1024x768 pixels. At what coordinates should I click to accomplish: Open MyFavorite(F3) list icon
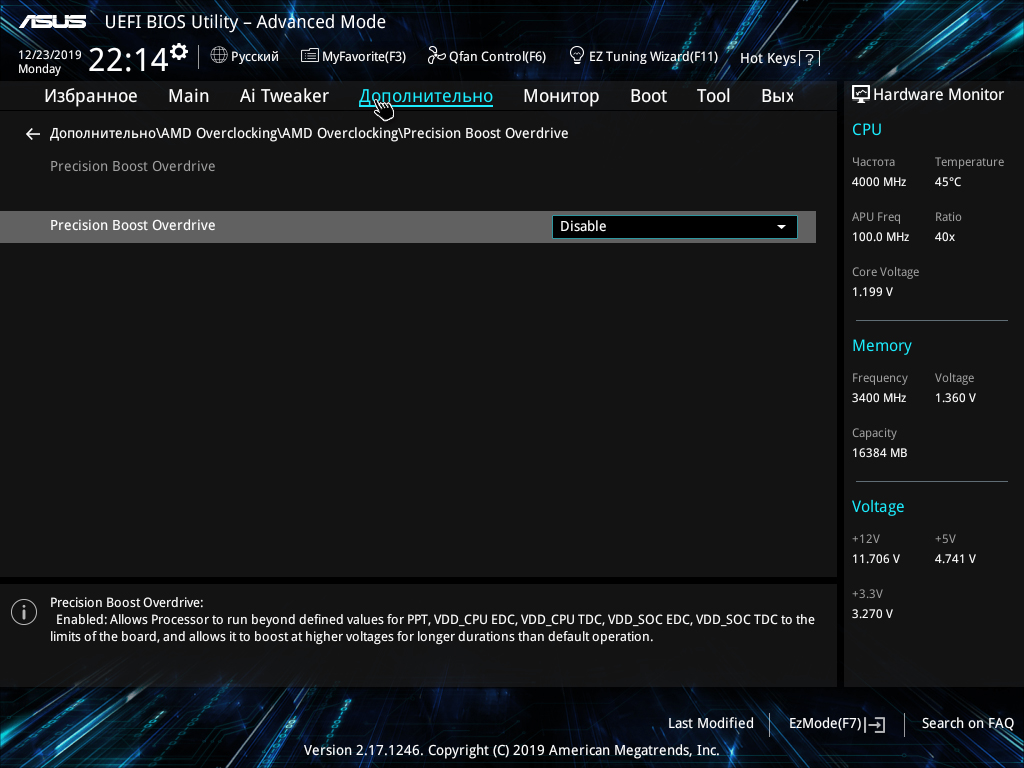(x=310, y=56)
